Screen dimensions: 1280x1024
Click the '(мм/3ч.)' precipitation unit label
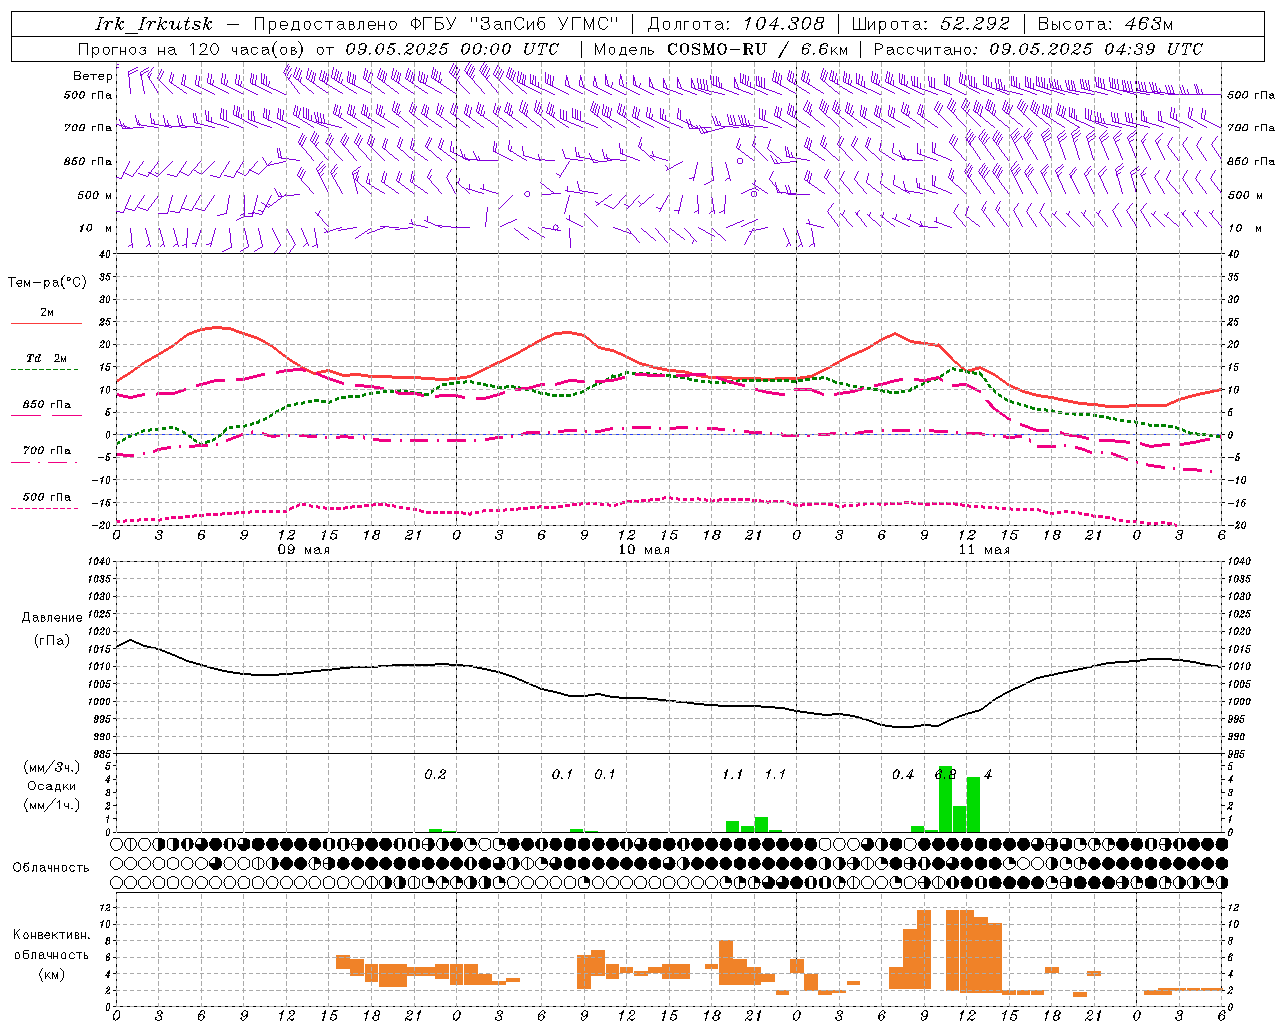pyautogui.click(x=52, y=767)
